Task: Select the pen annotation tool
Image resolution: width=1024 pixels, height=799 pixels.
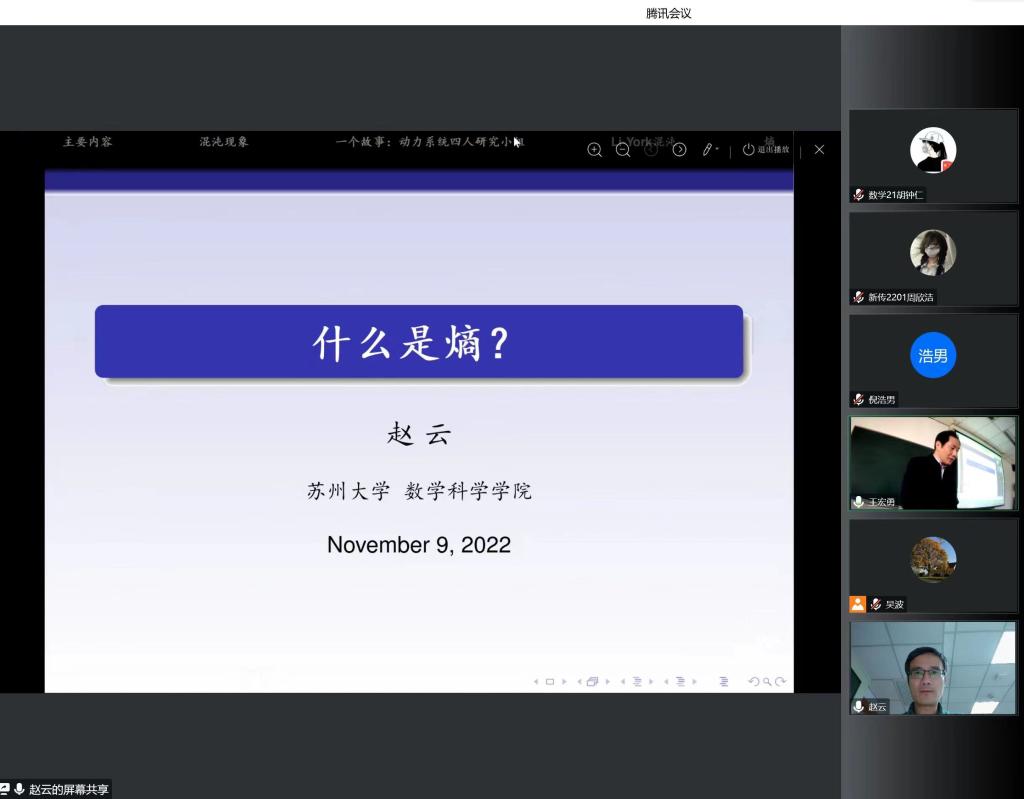Action: (x=707, y=148)
